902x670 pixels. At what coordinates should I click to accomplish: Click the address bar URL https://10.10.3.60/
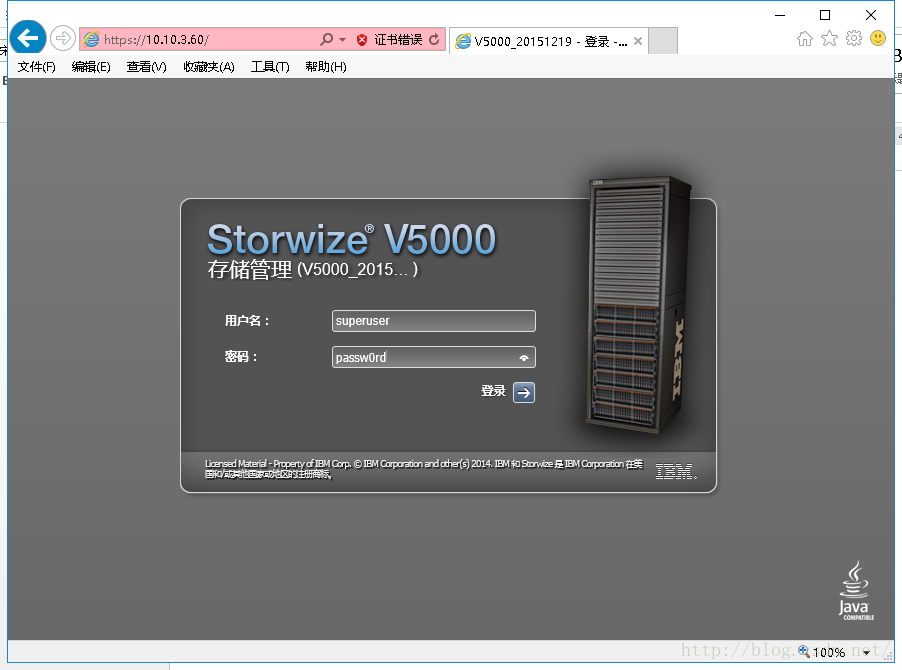[x=156, y=40]
